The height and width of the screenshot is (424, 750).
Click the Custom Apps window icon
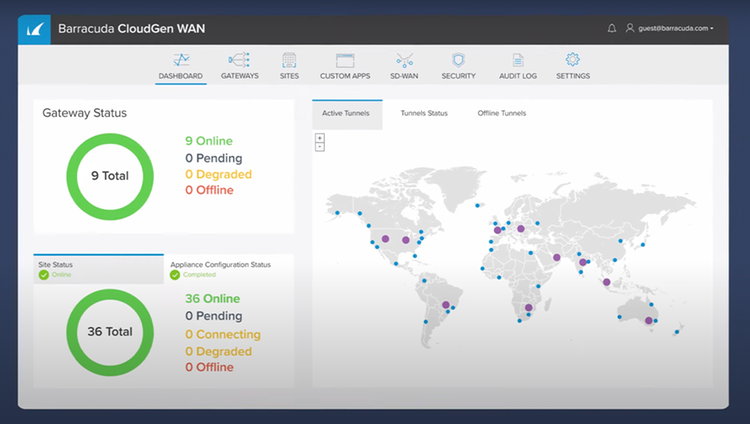345,60
